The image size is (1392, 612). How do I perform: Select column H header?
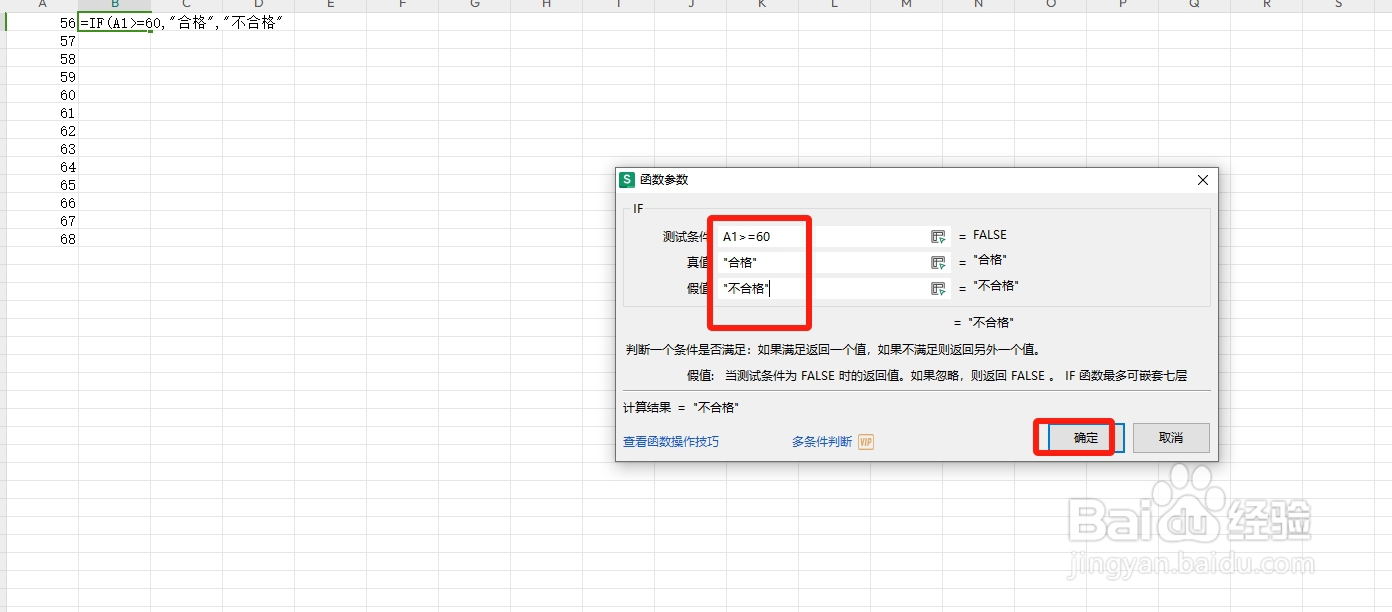click(x=547, y=6)
